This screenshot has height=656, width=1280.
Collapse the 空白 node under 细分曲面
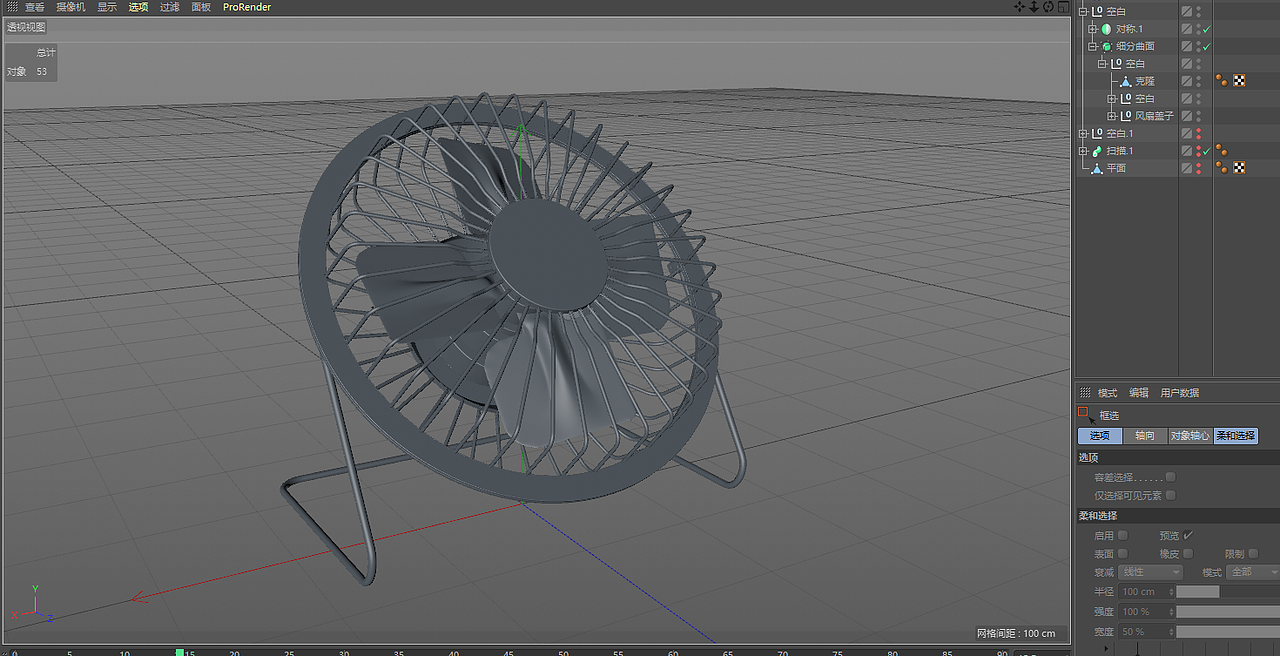point(1102,64)
